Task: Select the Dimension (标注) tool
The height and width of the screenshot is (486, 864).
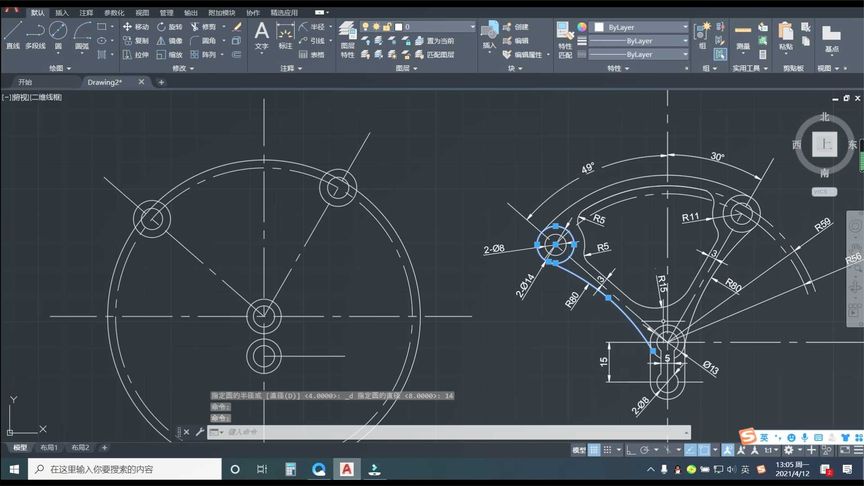Action: coord(285,36)
